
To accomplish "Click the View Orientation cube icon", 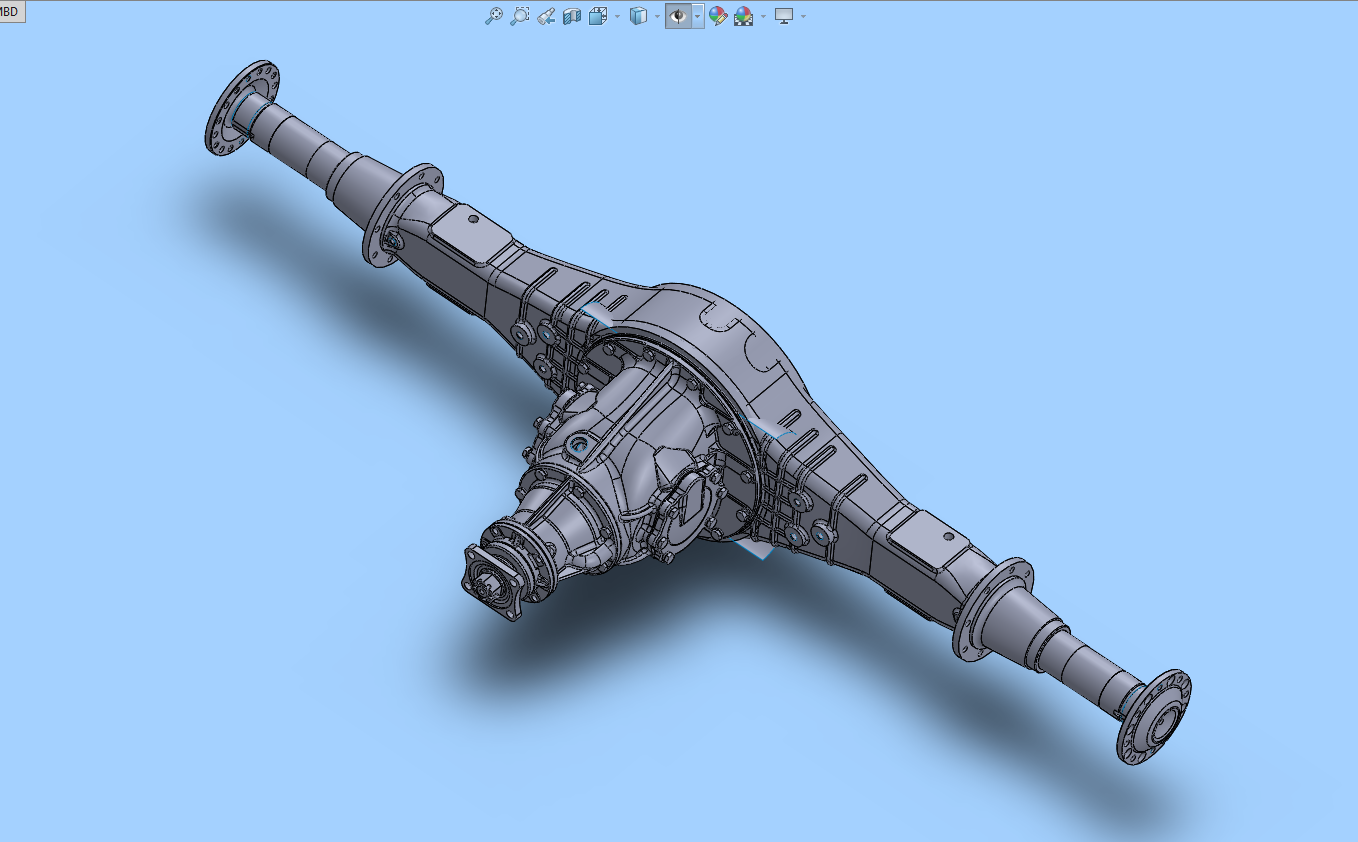I will click(599, 16).
